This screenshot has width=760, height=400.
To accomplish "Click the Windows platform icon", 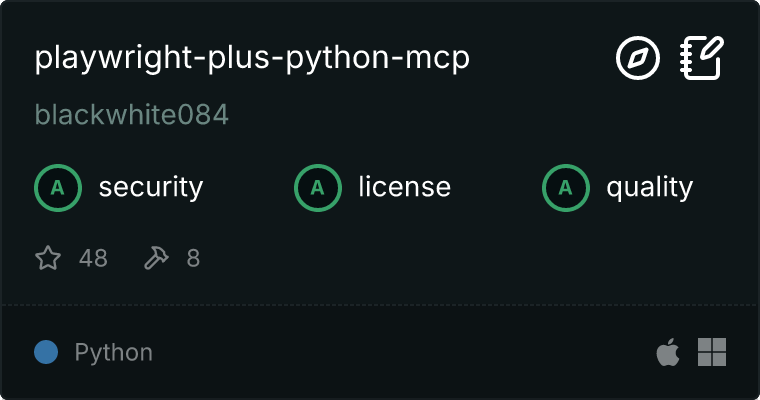I will (712, 352).
